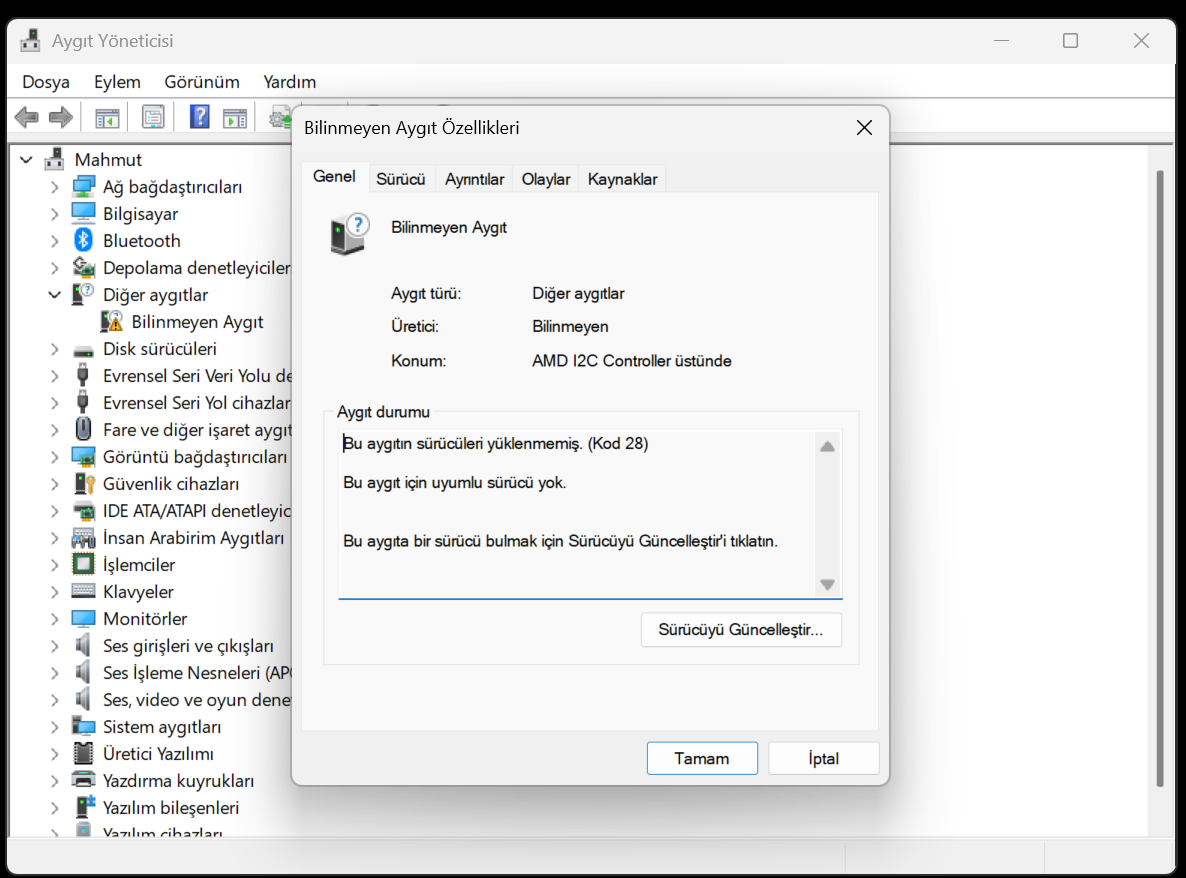Screen dimensions: 1186x878
Task: Select the Bluetooth category icon
Action: 83,240
